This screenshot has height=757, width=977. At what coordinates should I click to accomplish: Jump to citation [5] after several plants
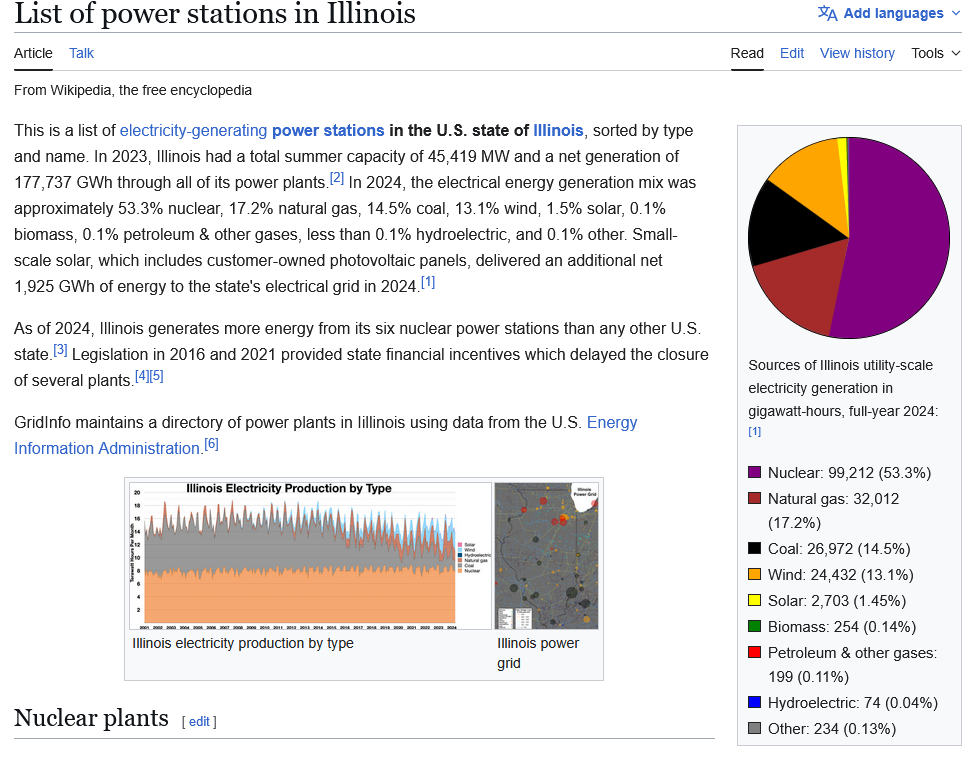pyautogui.click(x=156, y=376)
